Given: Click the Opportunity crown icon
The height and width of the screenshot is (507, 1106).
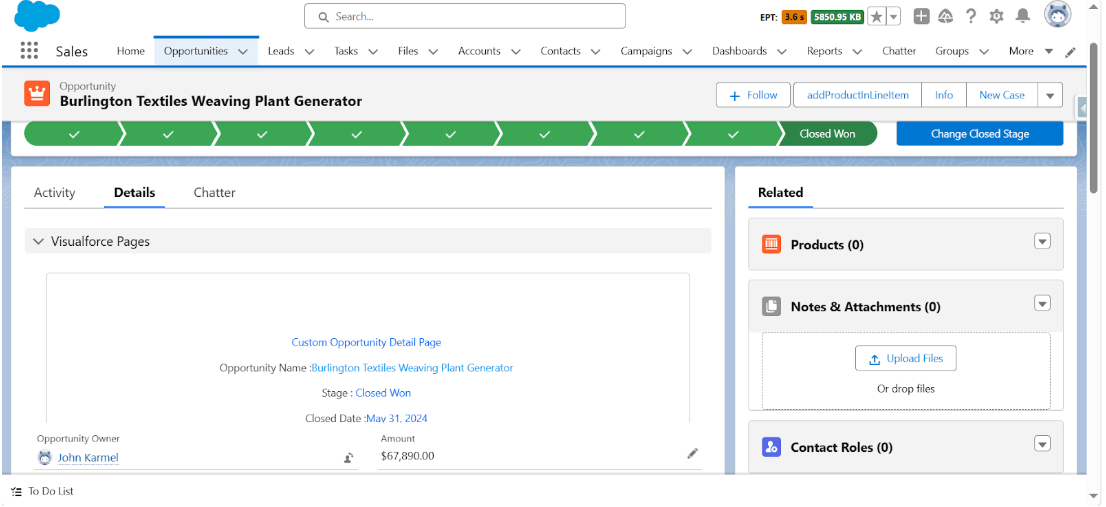Looking at the screenshot, I should [x=36, y=93].
